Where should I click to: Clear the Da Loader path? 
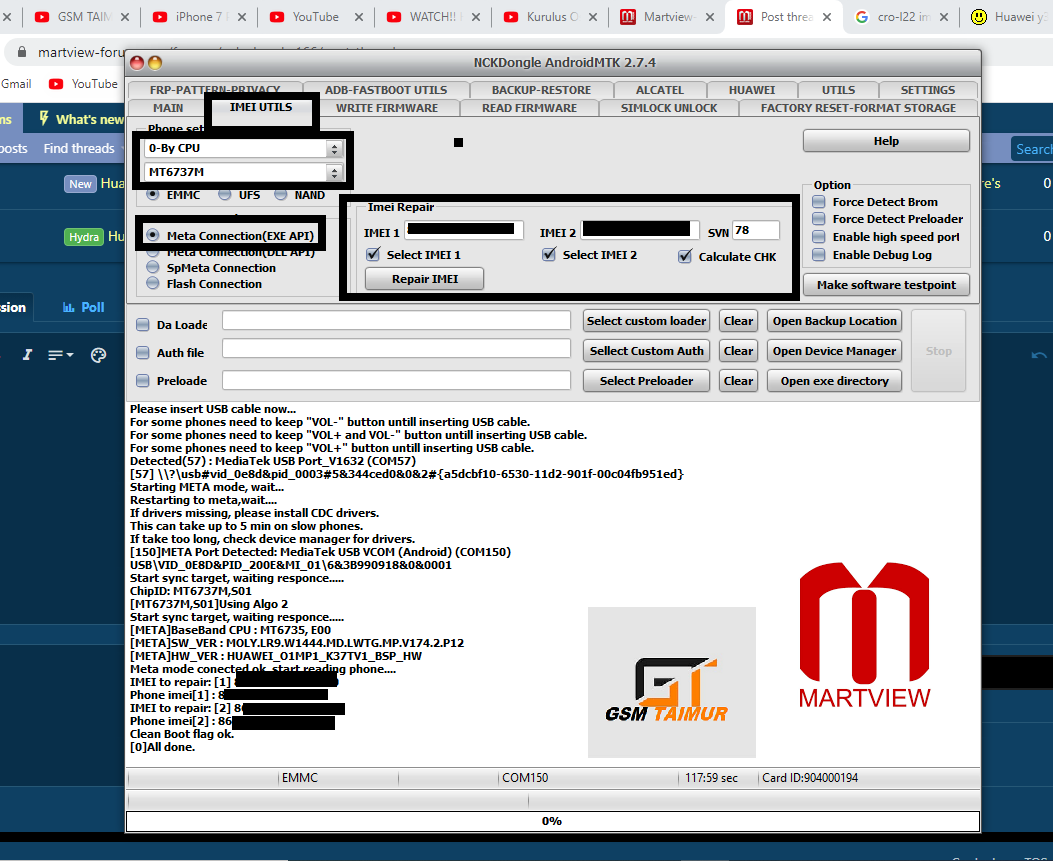pyautogui.click(x=739, y=321)
